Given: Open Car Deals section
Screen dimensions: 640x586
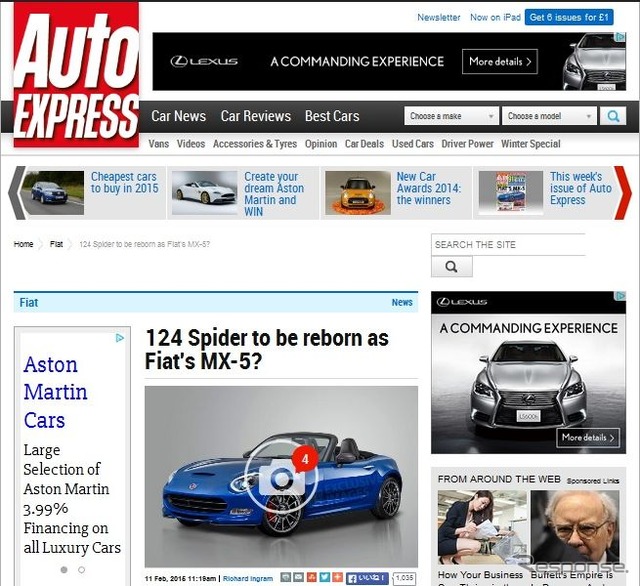Looking at the screenshot, I should [364, 144].
